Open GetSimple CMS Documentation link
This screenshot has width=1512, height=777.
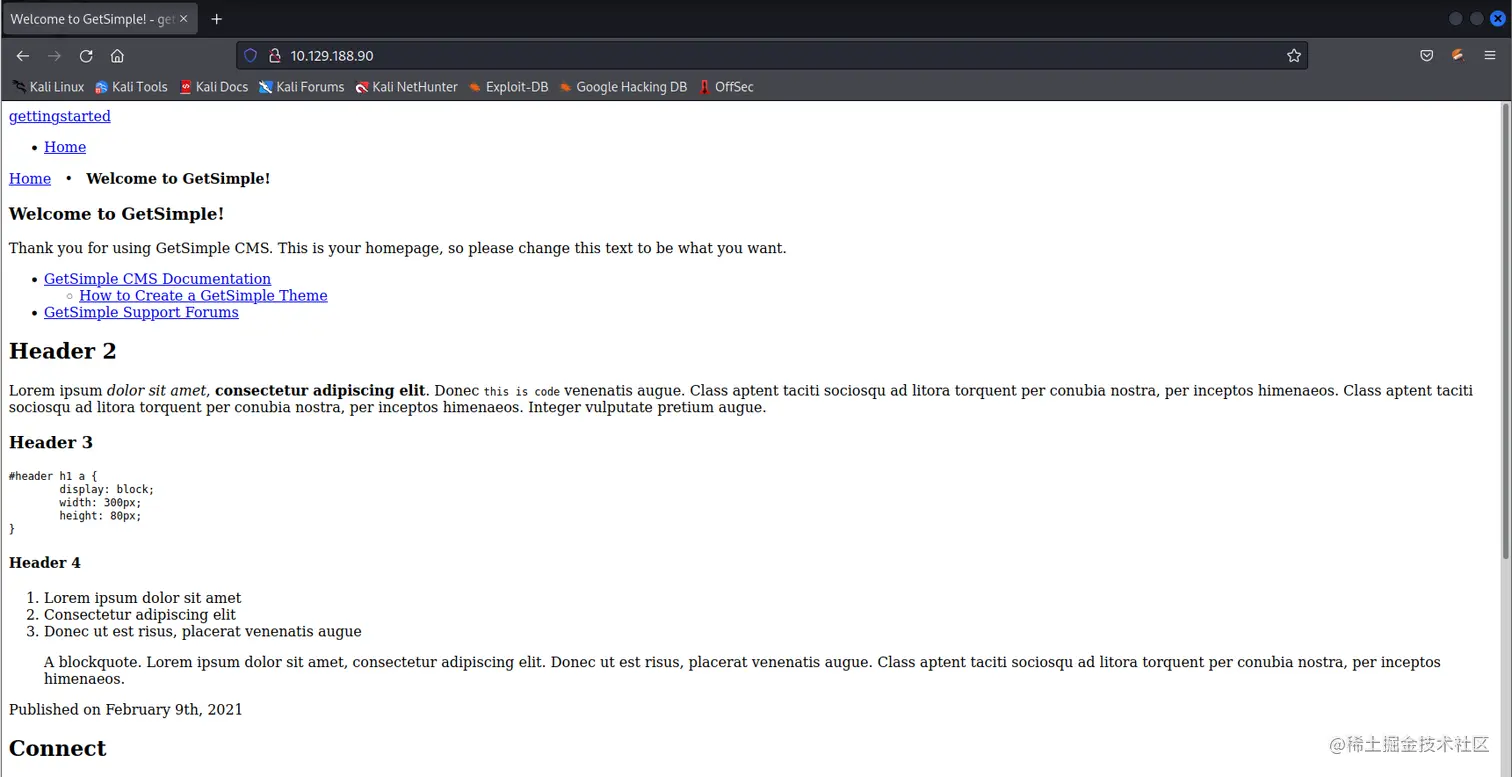tap(157, 279)
